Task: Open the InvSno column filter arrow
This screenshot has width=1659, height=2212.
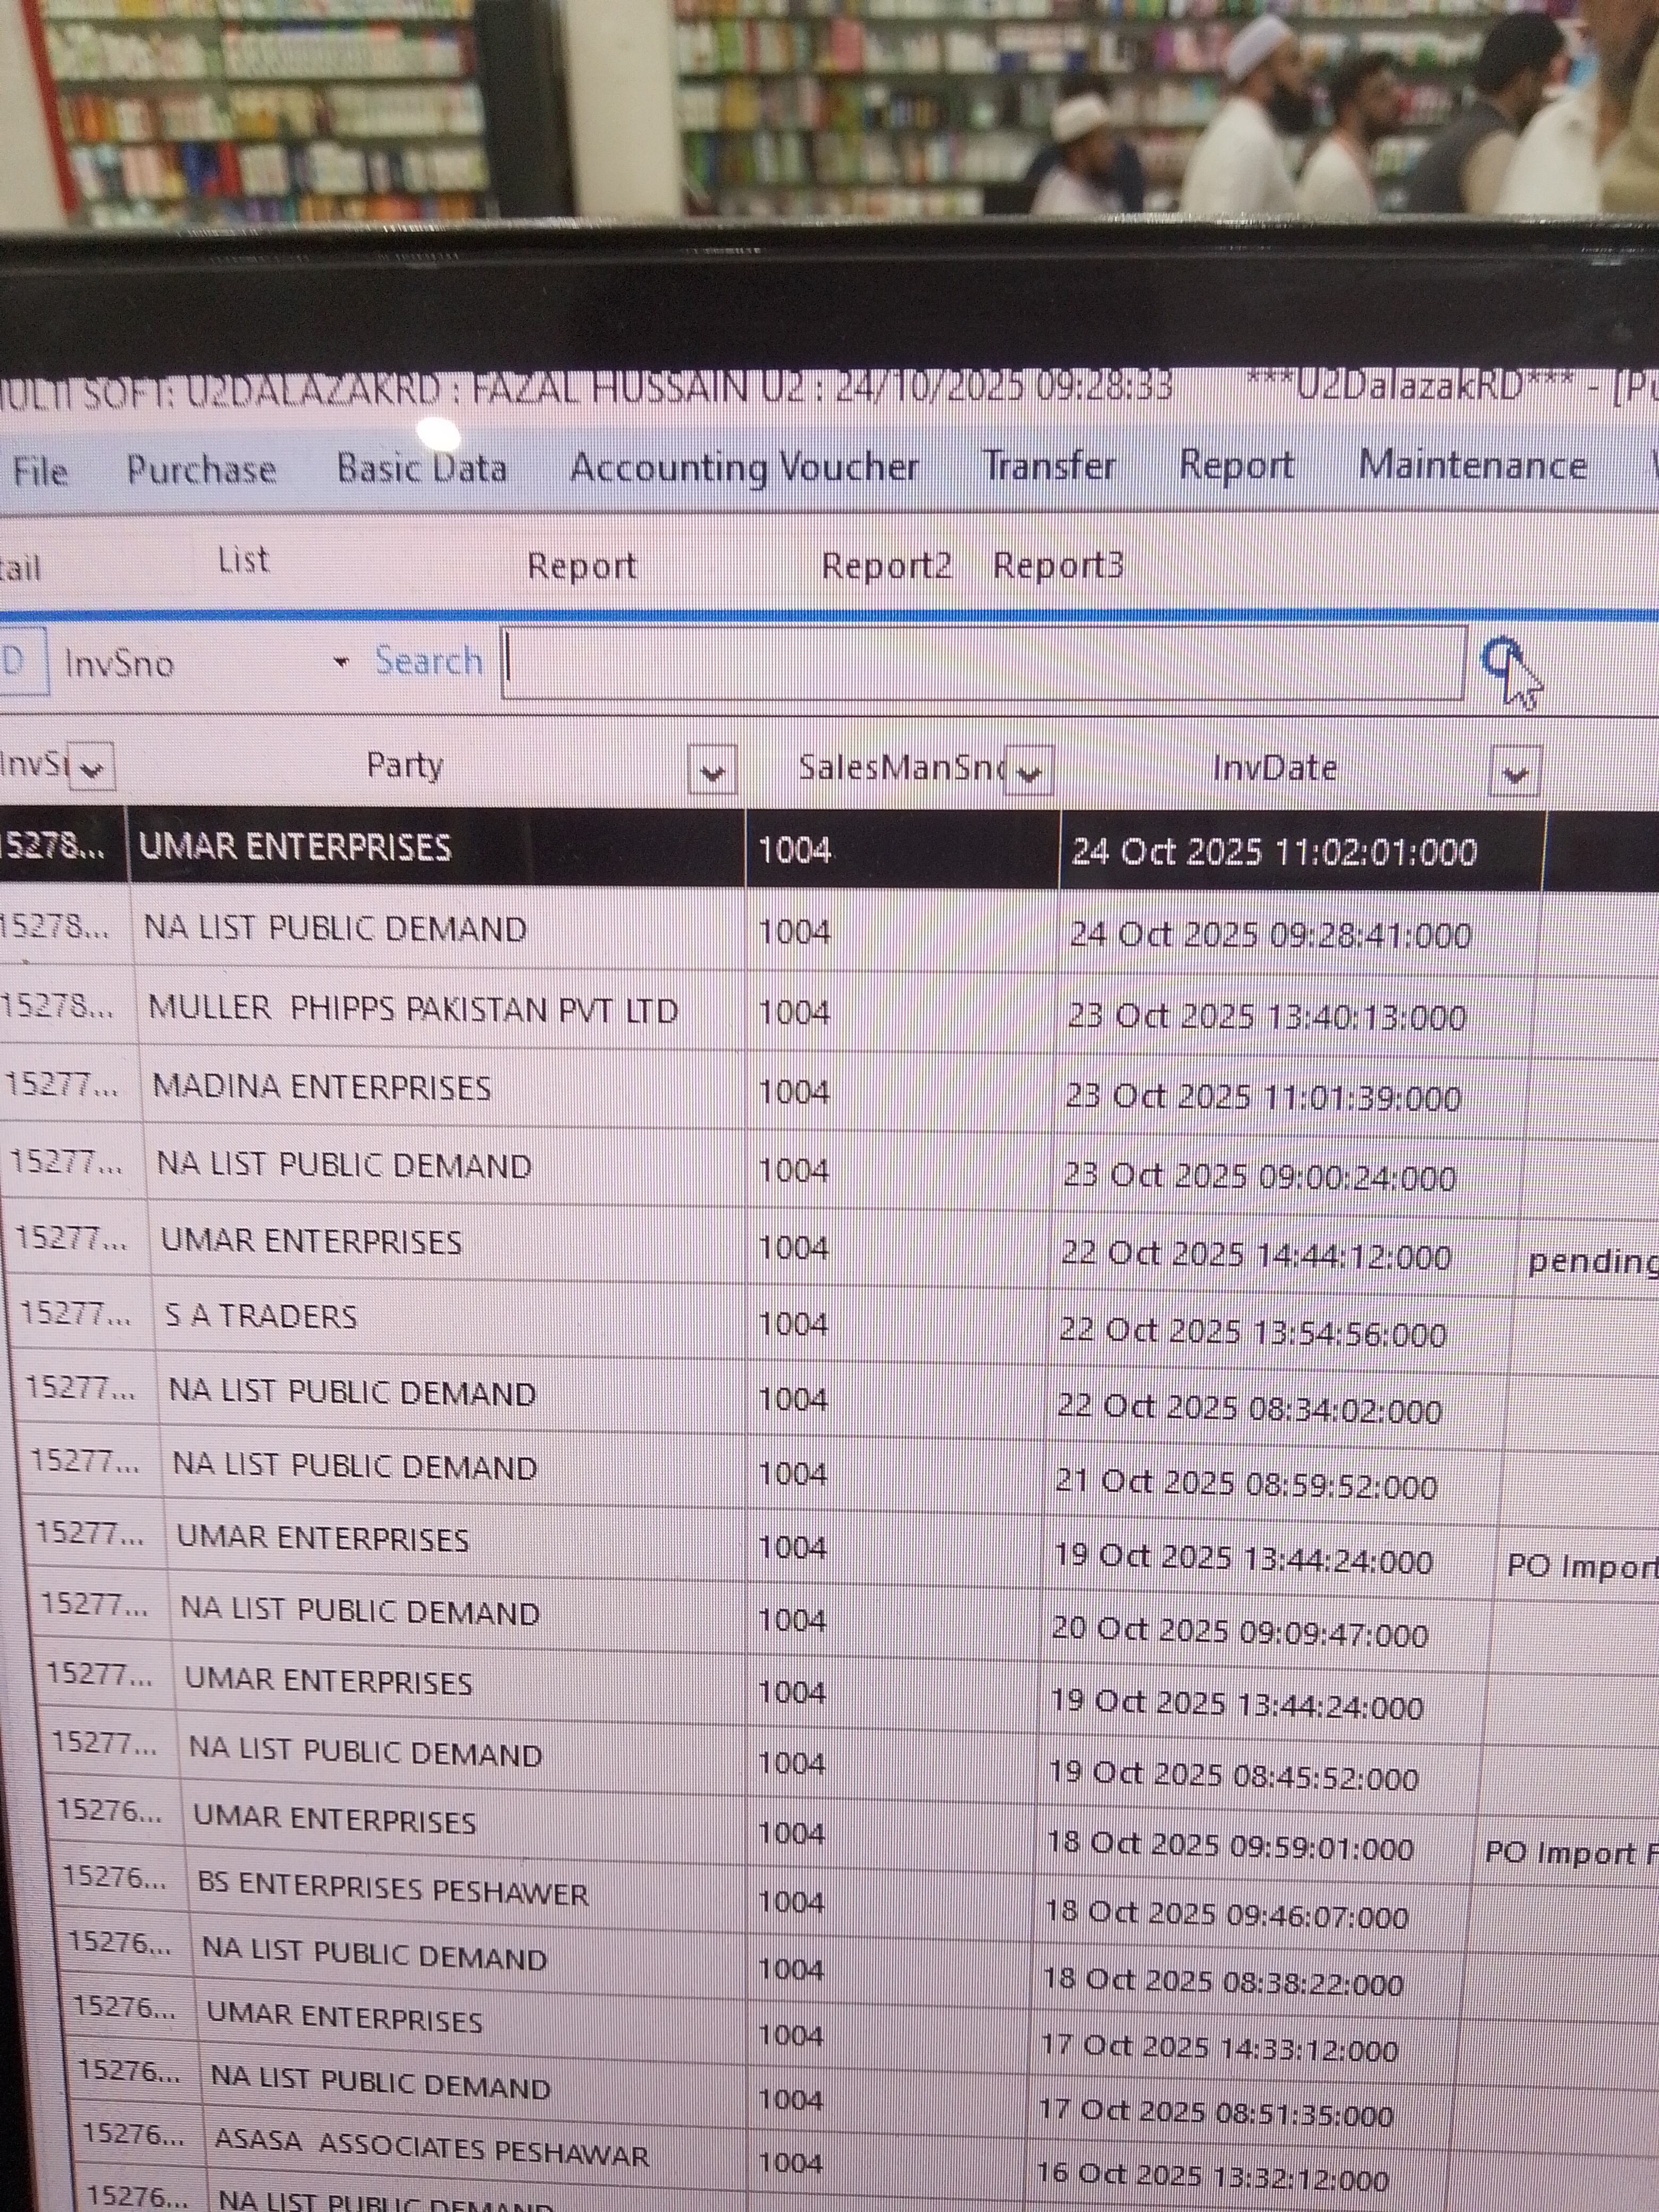Action: (x=92, y=769)
